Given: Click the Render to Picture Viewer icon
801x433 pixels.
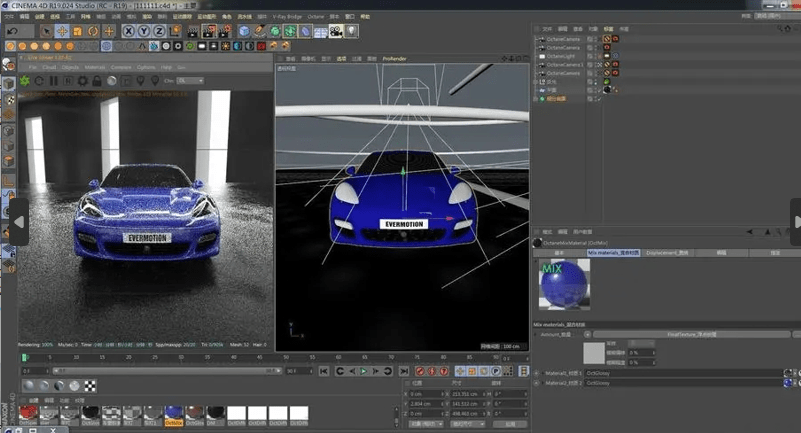Looking at the screenshot, I should click(208, 32).
